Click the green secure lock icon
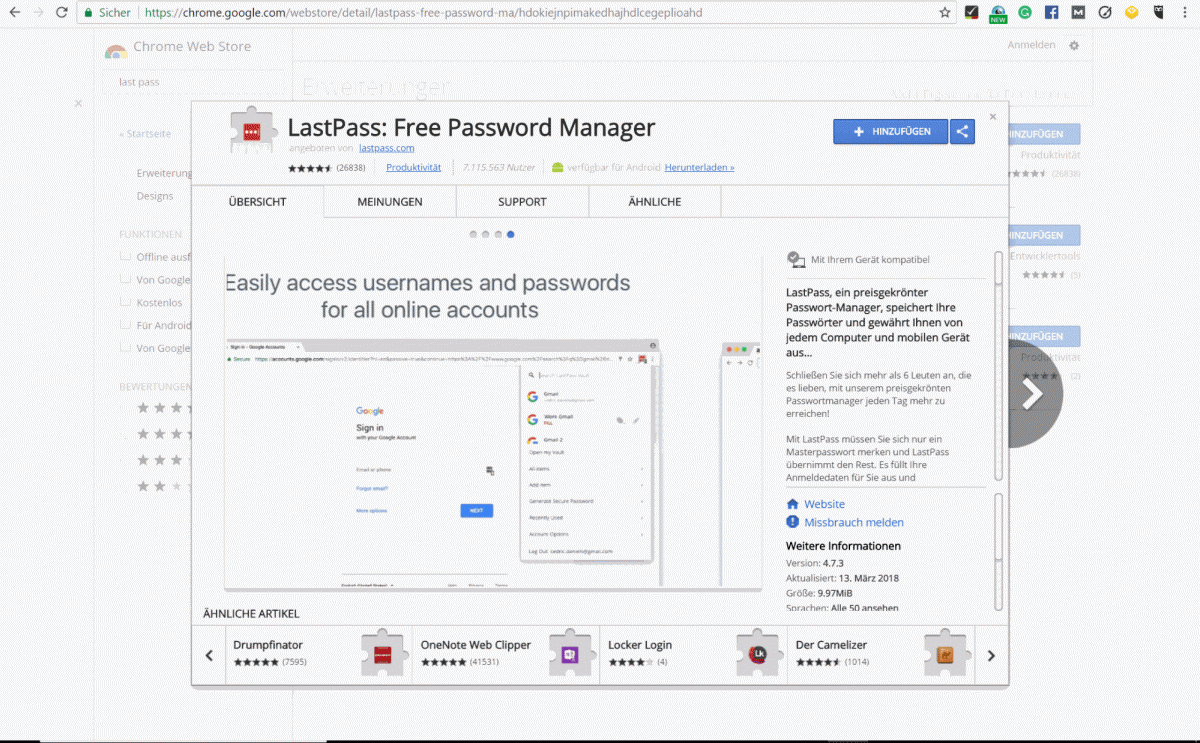 [89, 13]
